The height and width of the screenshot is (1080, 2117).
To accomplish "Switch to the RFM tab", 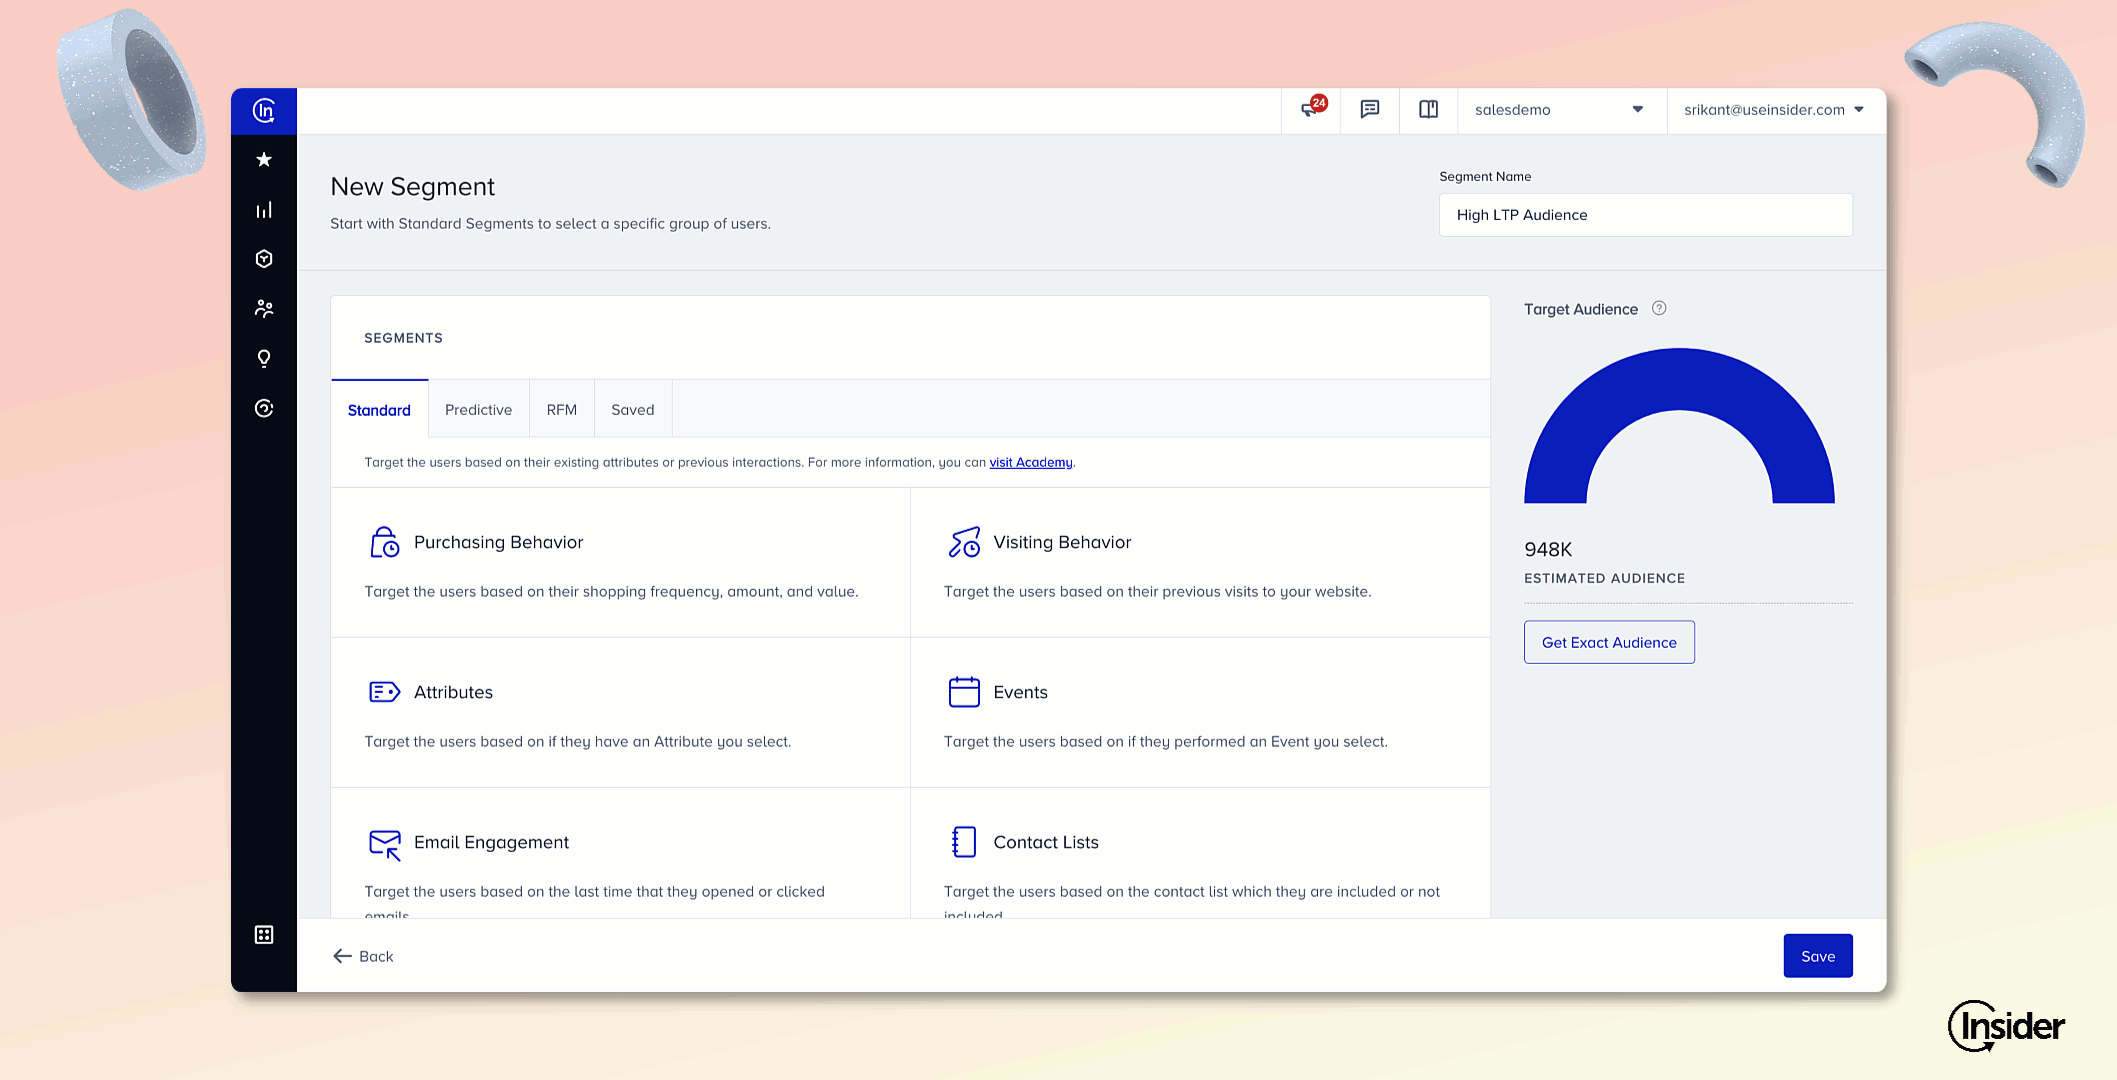I will (x=562, y=410).
